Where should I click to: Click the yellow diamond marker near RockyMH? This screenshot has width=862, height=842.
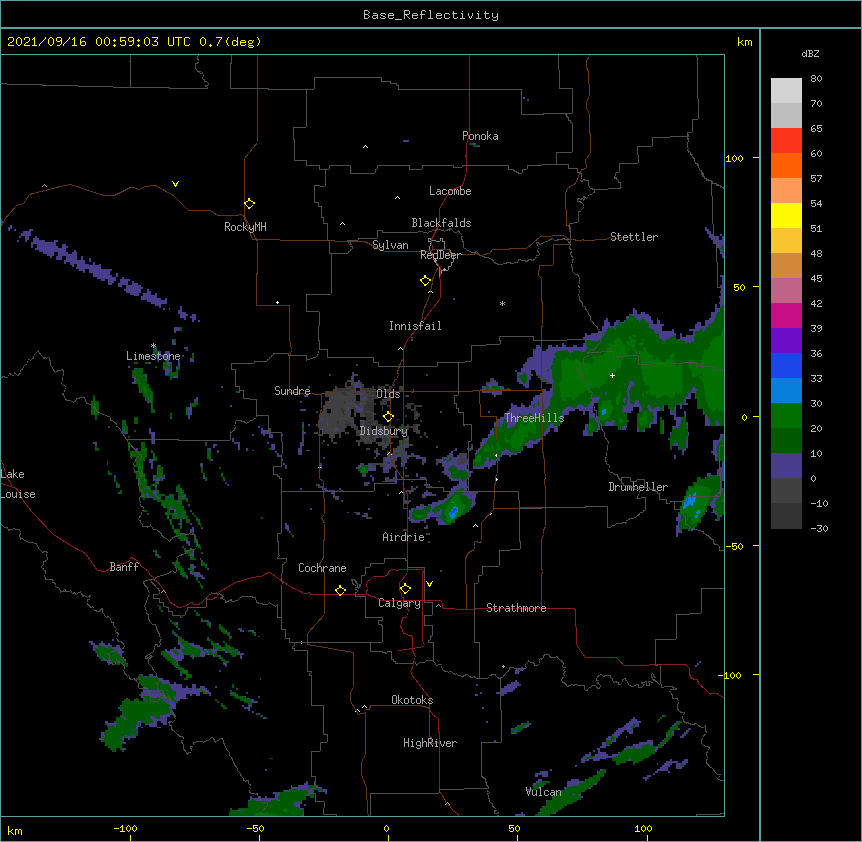pos(249,204)
